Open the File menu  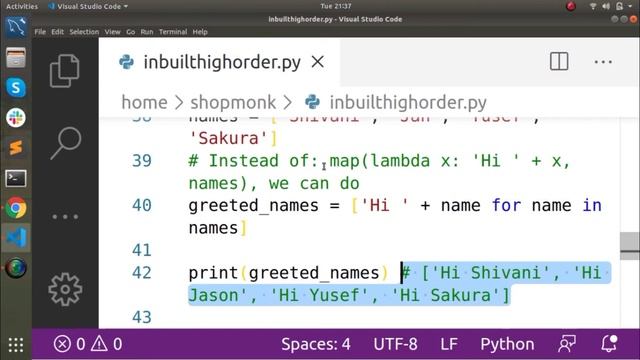(x=40, y=32)
